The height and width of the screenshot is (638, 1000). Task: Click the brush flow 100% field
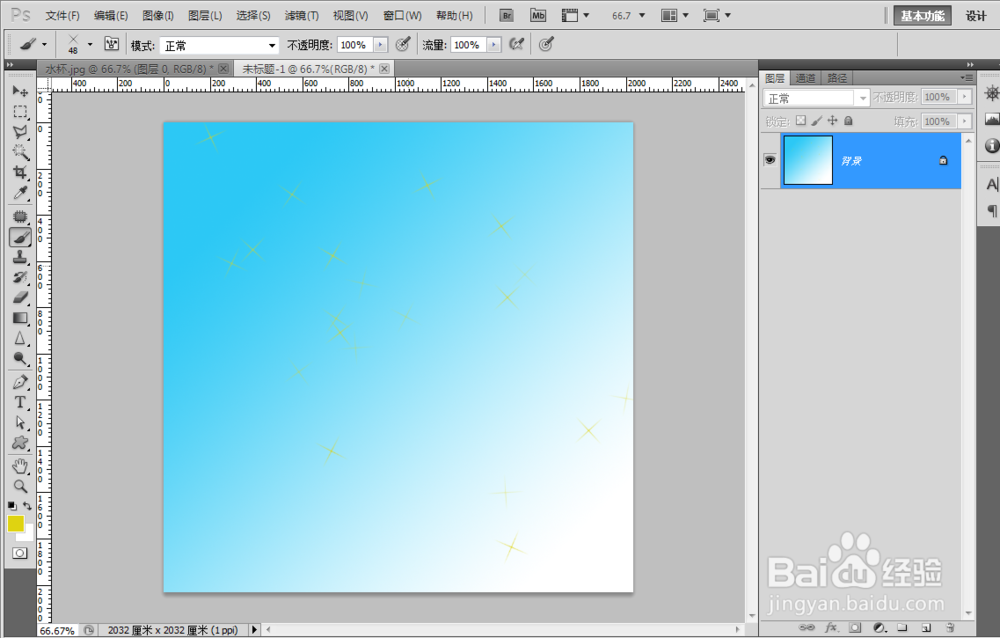[469, 45]
